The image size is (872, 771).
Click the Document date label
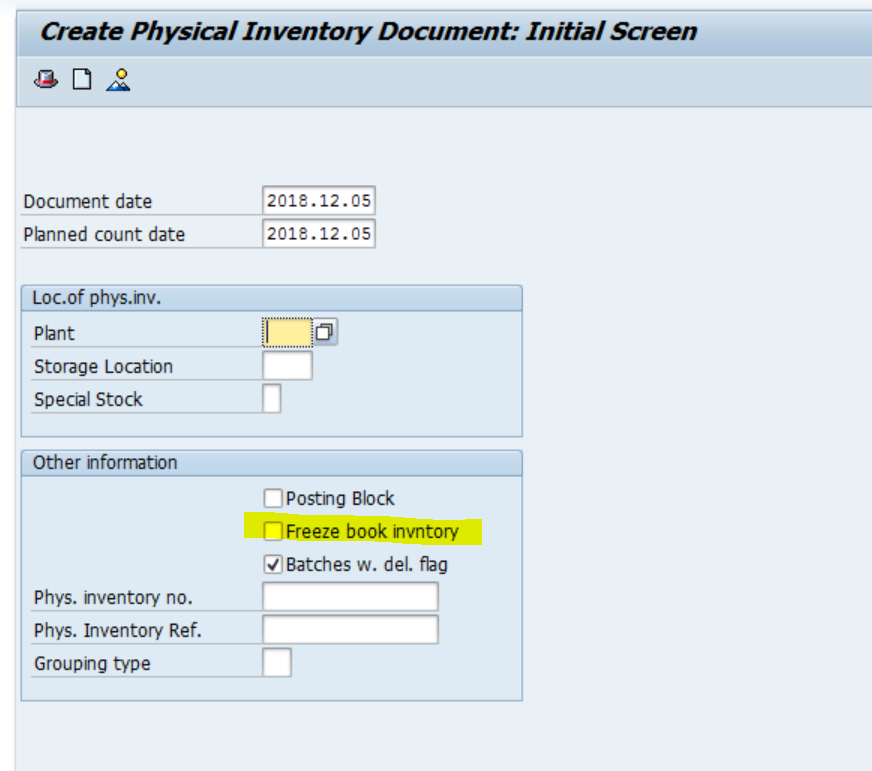(87, 201)
